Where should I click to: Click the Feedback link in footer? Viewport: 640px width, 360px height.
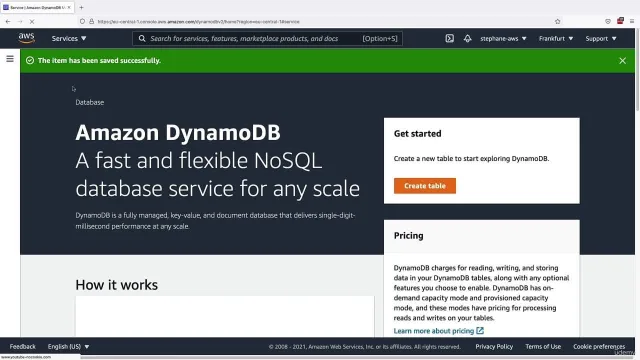[x=22, y=347]
